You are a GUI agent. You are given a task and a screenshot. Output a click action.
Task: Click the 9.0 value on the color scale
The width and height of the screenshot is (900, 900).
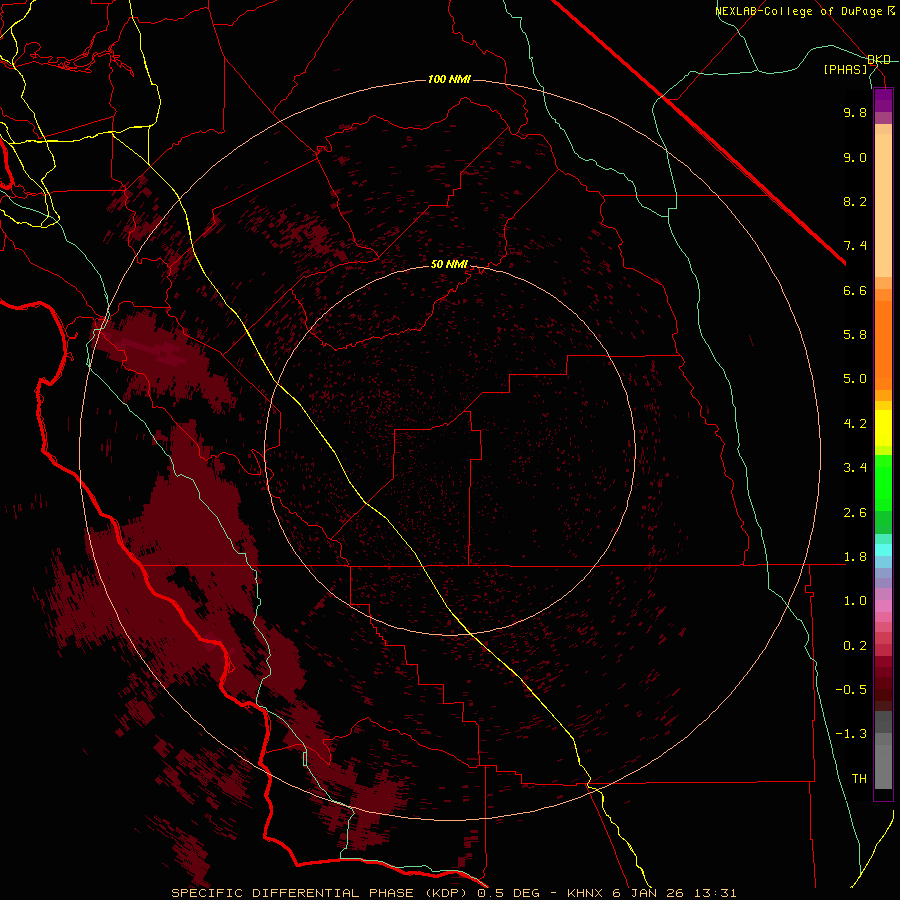coord(855,157)
